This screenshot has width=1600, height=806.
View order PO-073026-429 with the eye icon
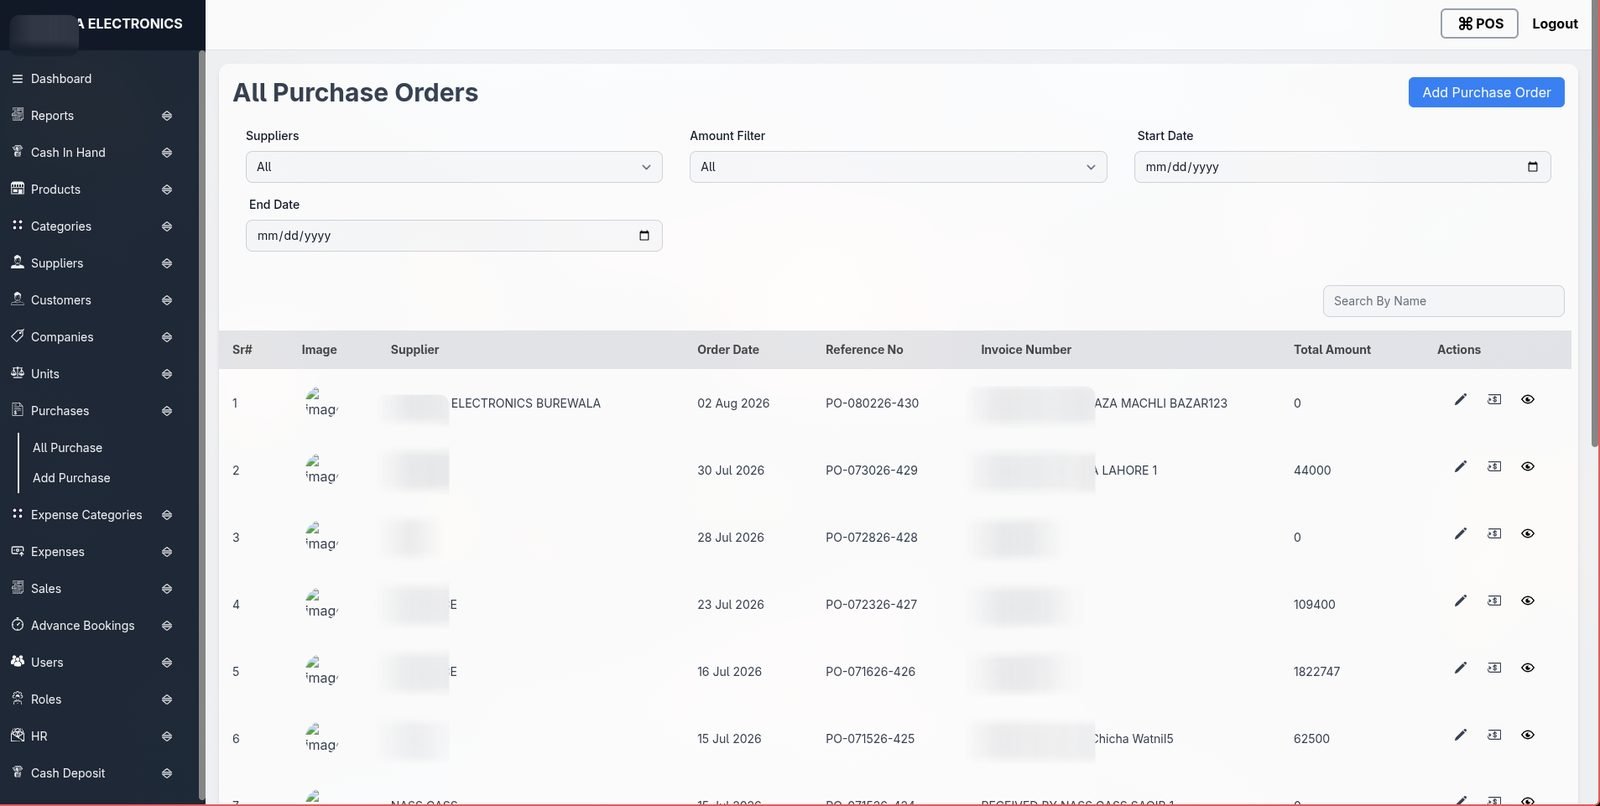(1528, 466)
